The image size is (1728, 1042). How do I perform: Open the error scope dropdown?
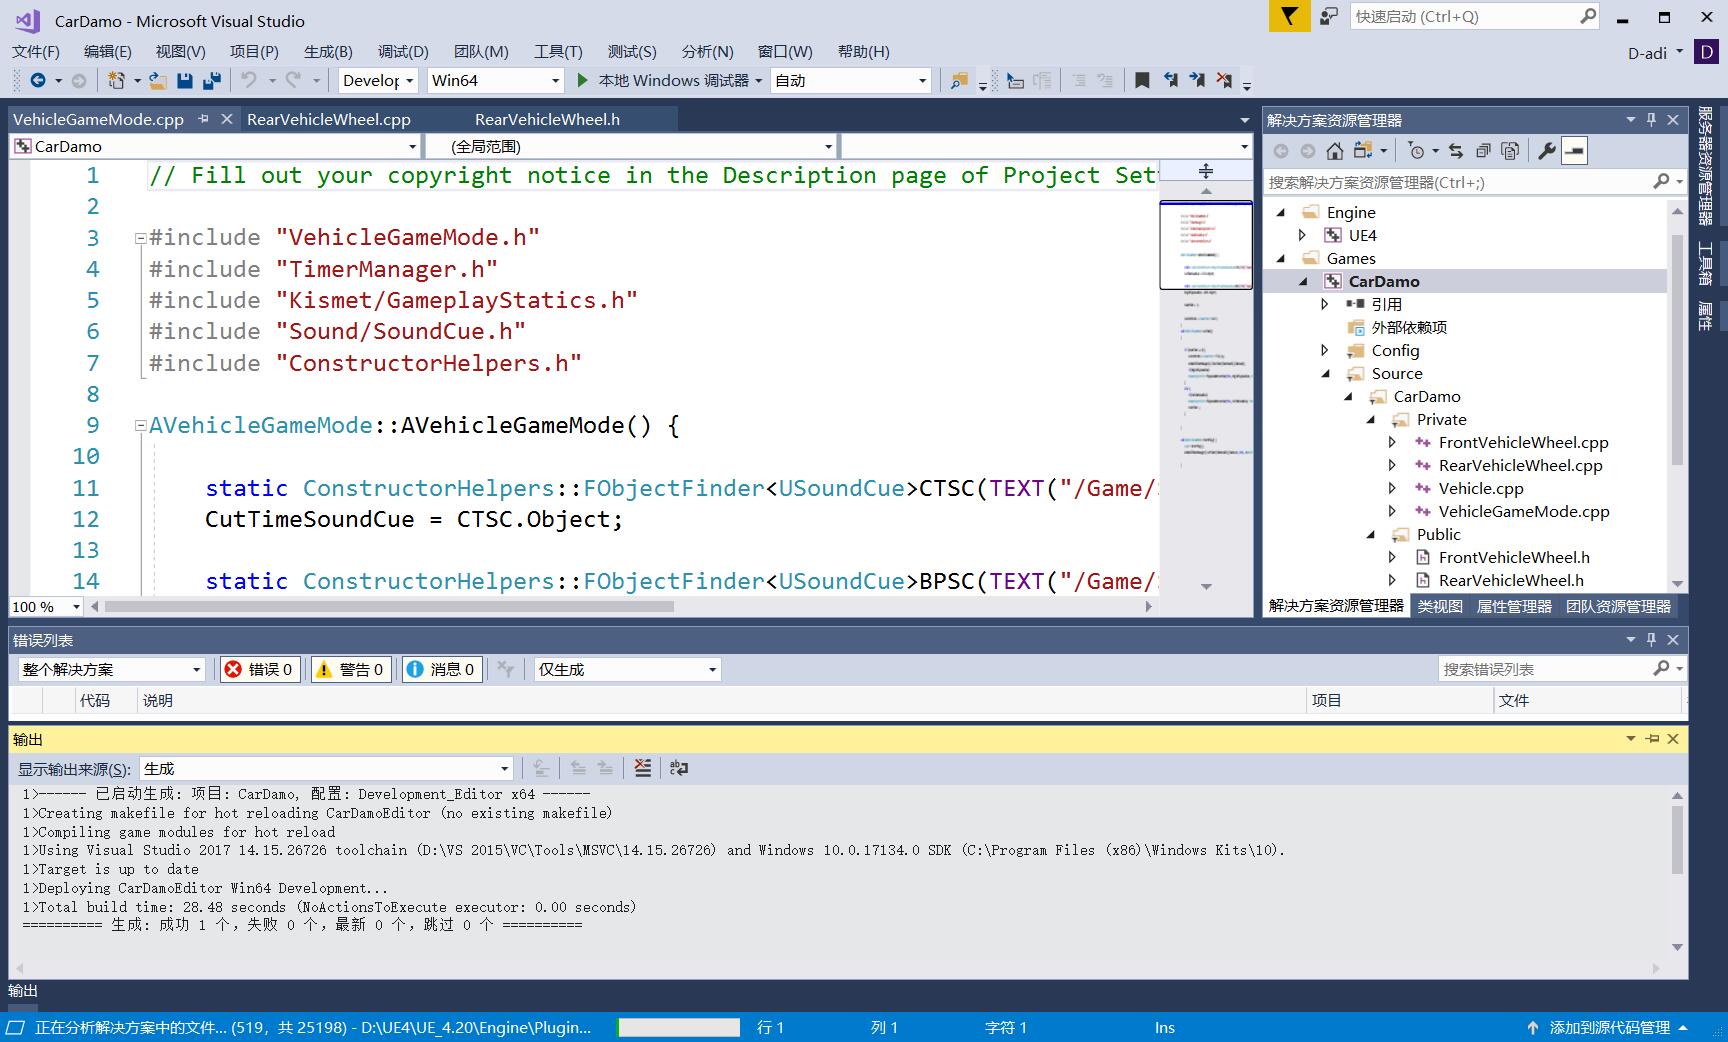pyautogui.click(x=111, y=669)
